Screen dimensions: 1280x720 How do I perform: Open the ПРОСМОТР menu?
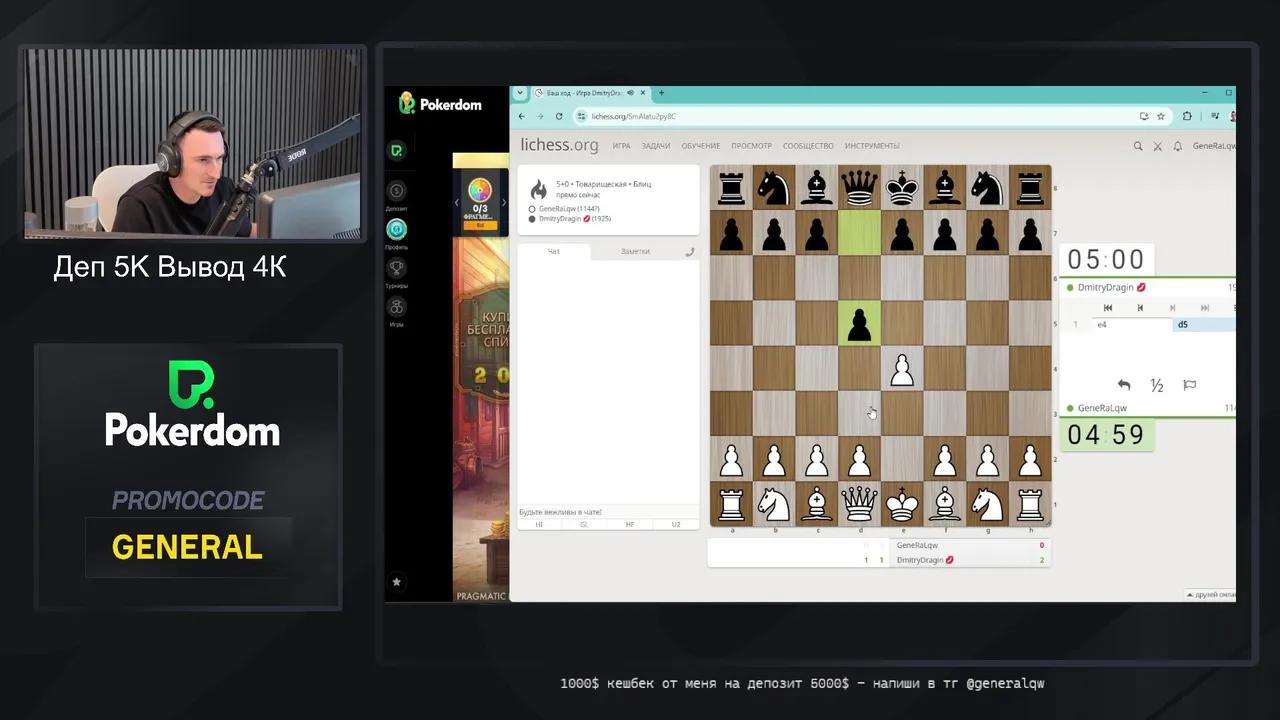click(751, 146)
